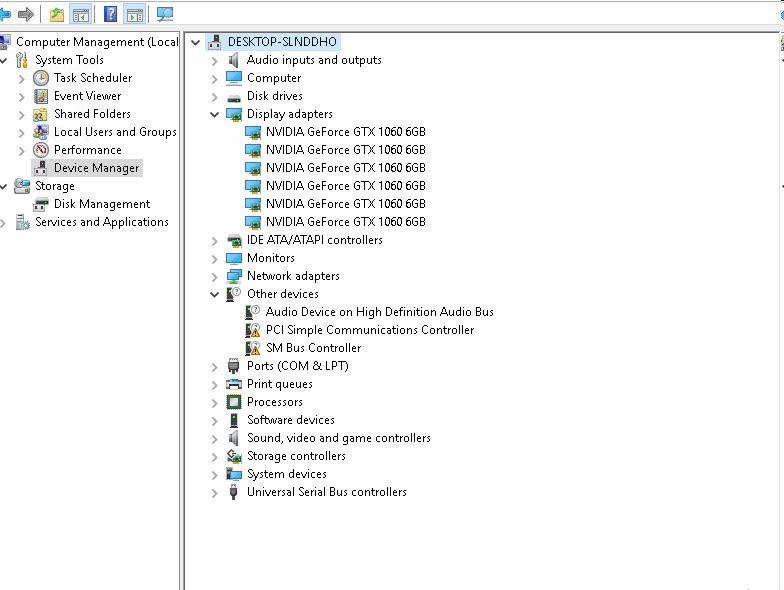The width and height of the screenshot is (784, 590).
Task: Open Event Viewer in the left tree
Action: [x=87, y=96]
